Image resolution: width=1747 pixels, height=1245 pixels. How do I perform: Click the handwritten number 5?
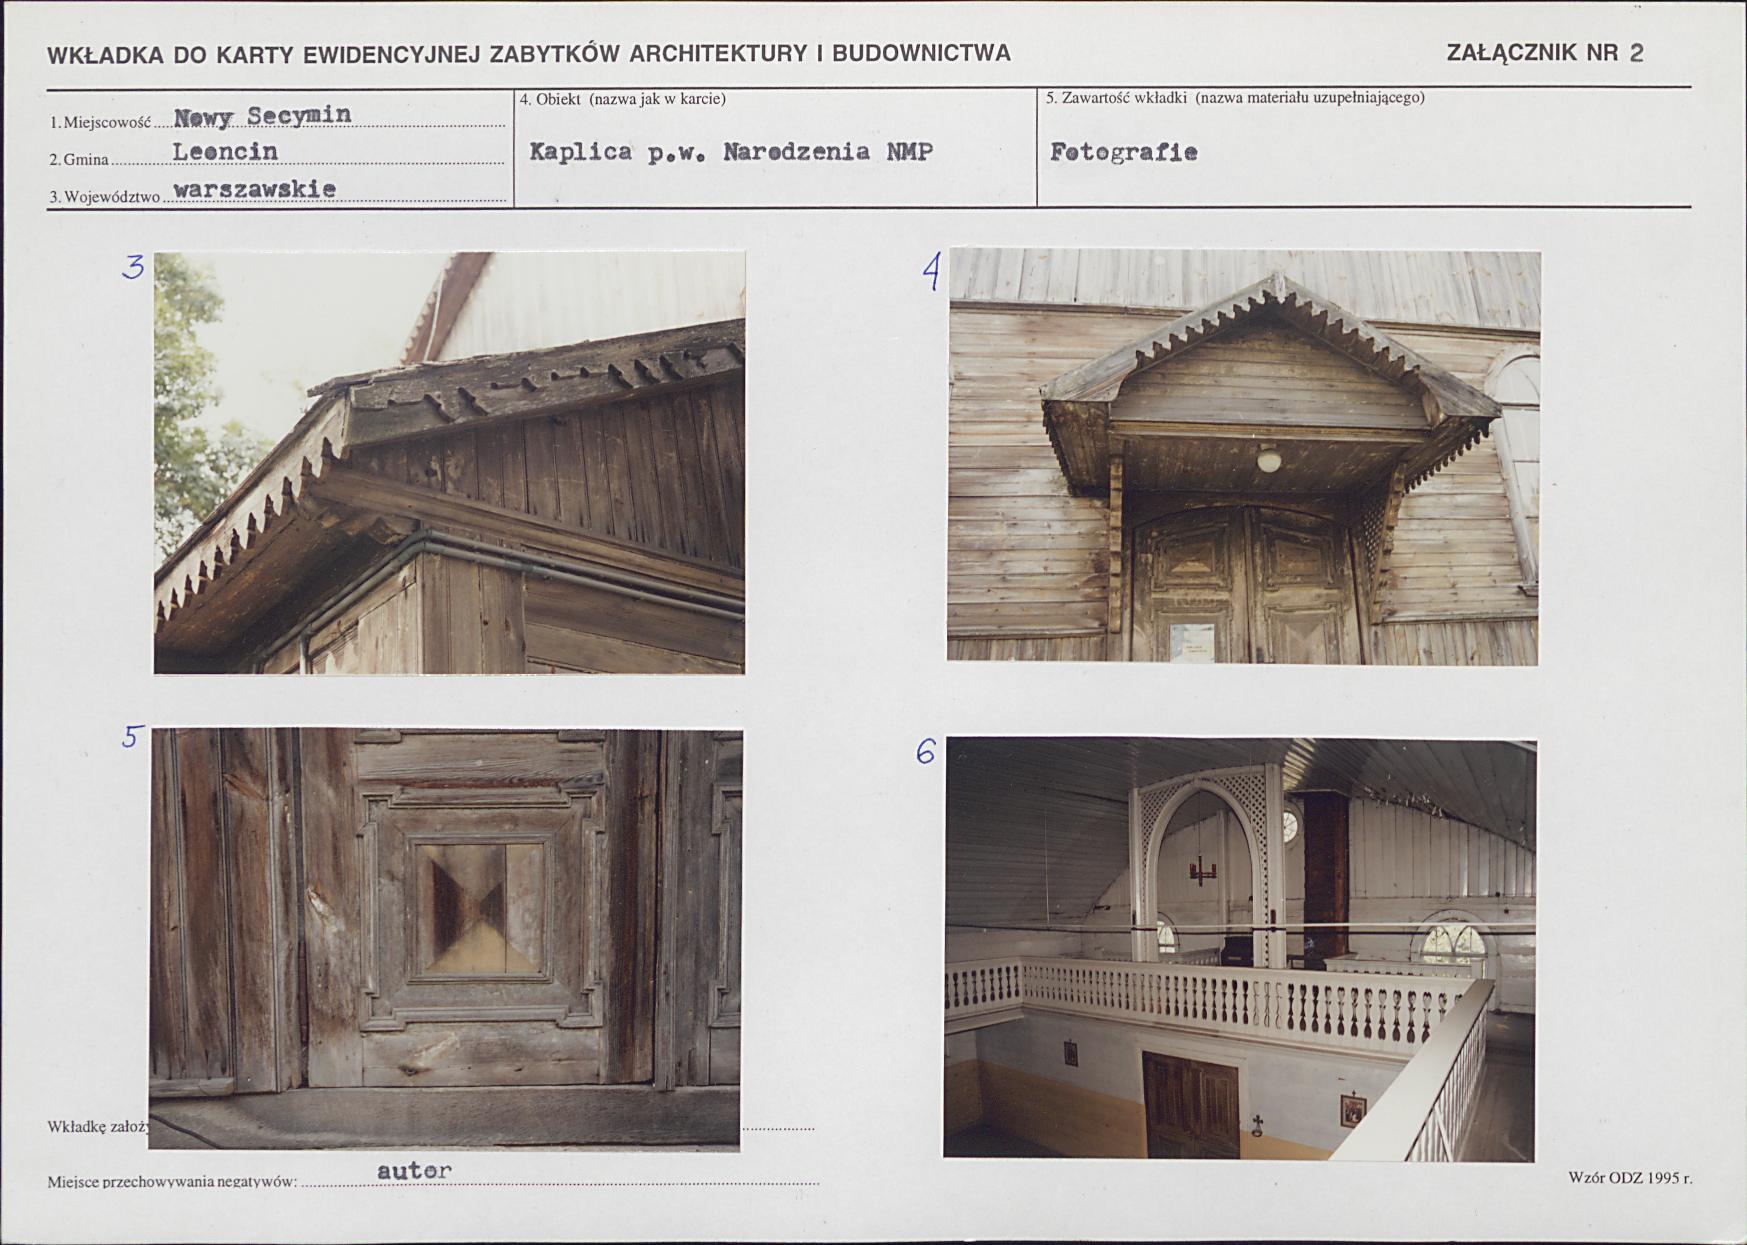133,737
